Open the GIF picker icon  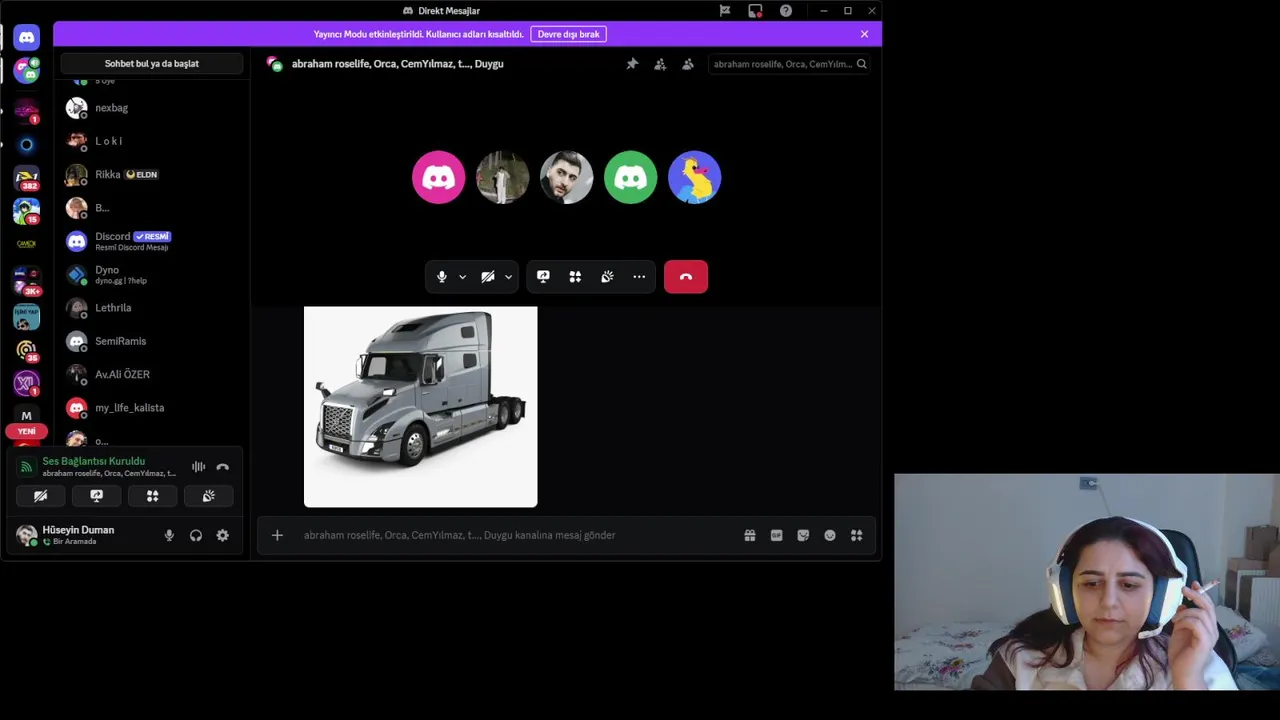pos(776,536)
